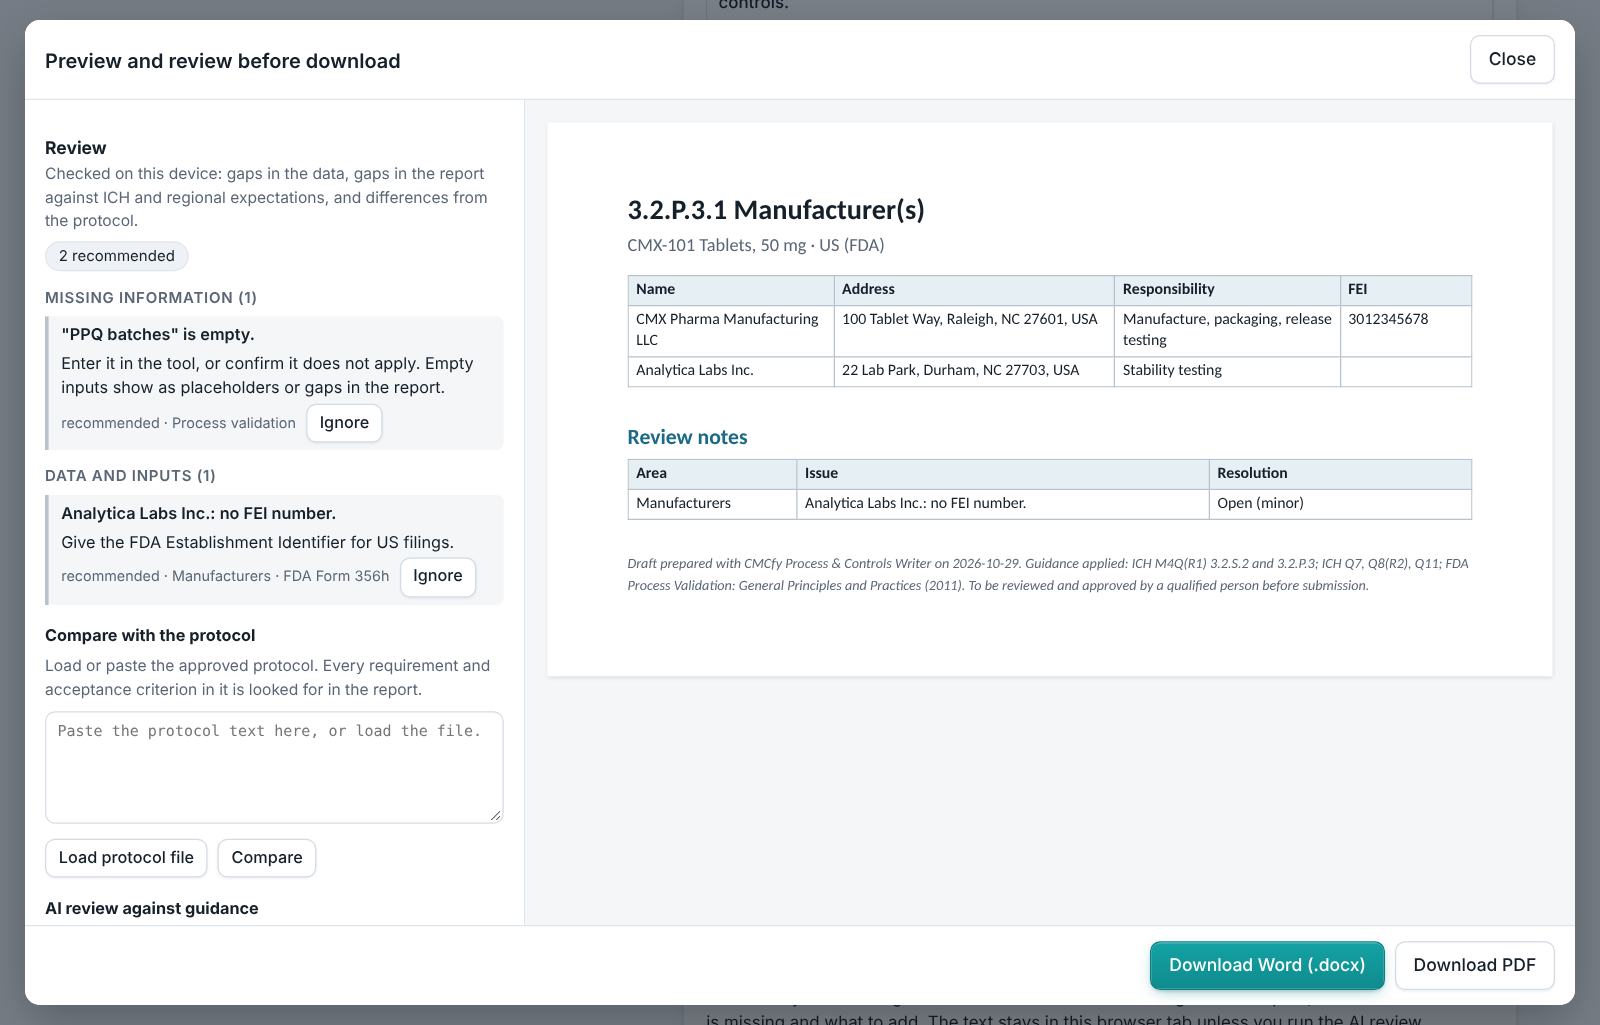Load a protocol file

(126, 858)
